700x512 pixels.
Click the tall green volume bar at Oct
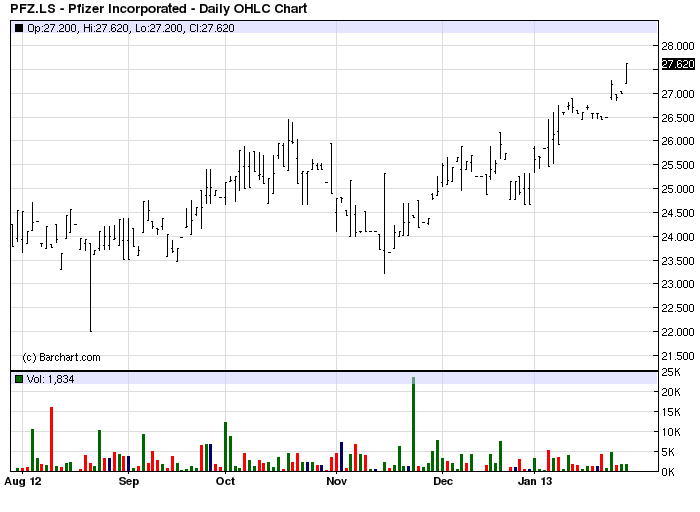[x=225, y=446]
